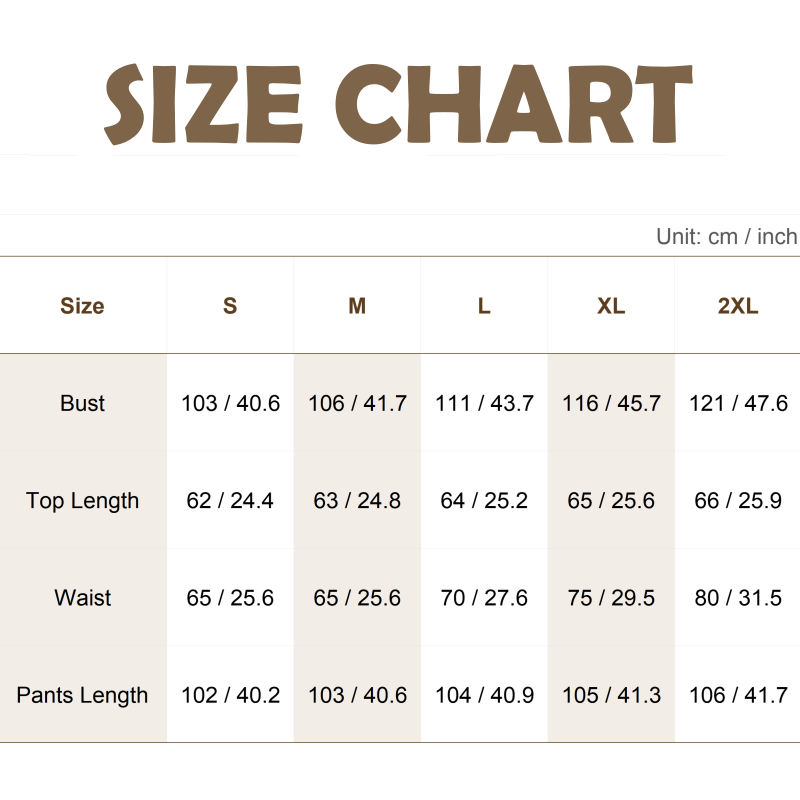Click the 66 / 25.9 top length cell
800x800 pixels.
pyautogui.click(x=738, y=500)
